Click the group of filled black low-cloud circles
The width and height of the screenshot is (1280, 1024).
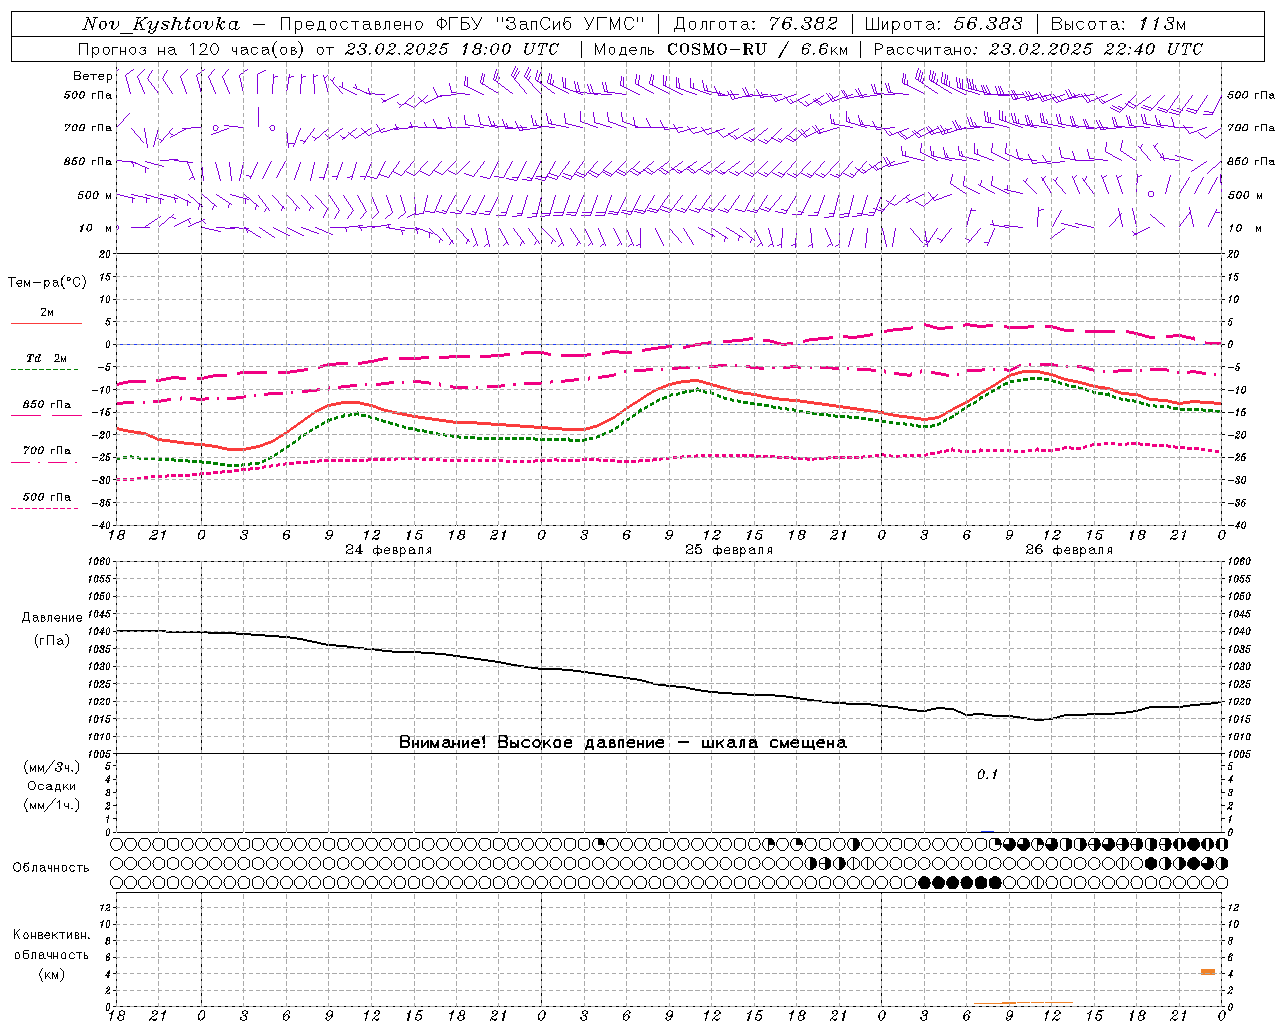(960, 882)
